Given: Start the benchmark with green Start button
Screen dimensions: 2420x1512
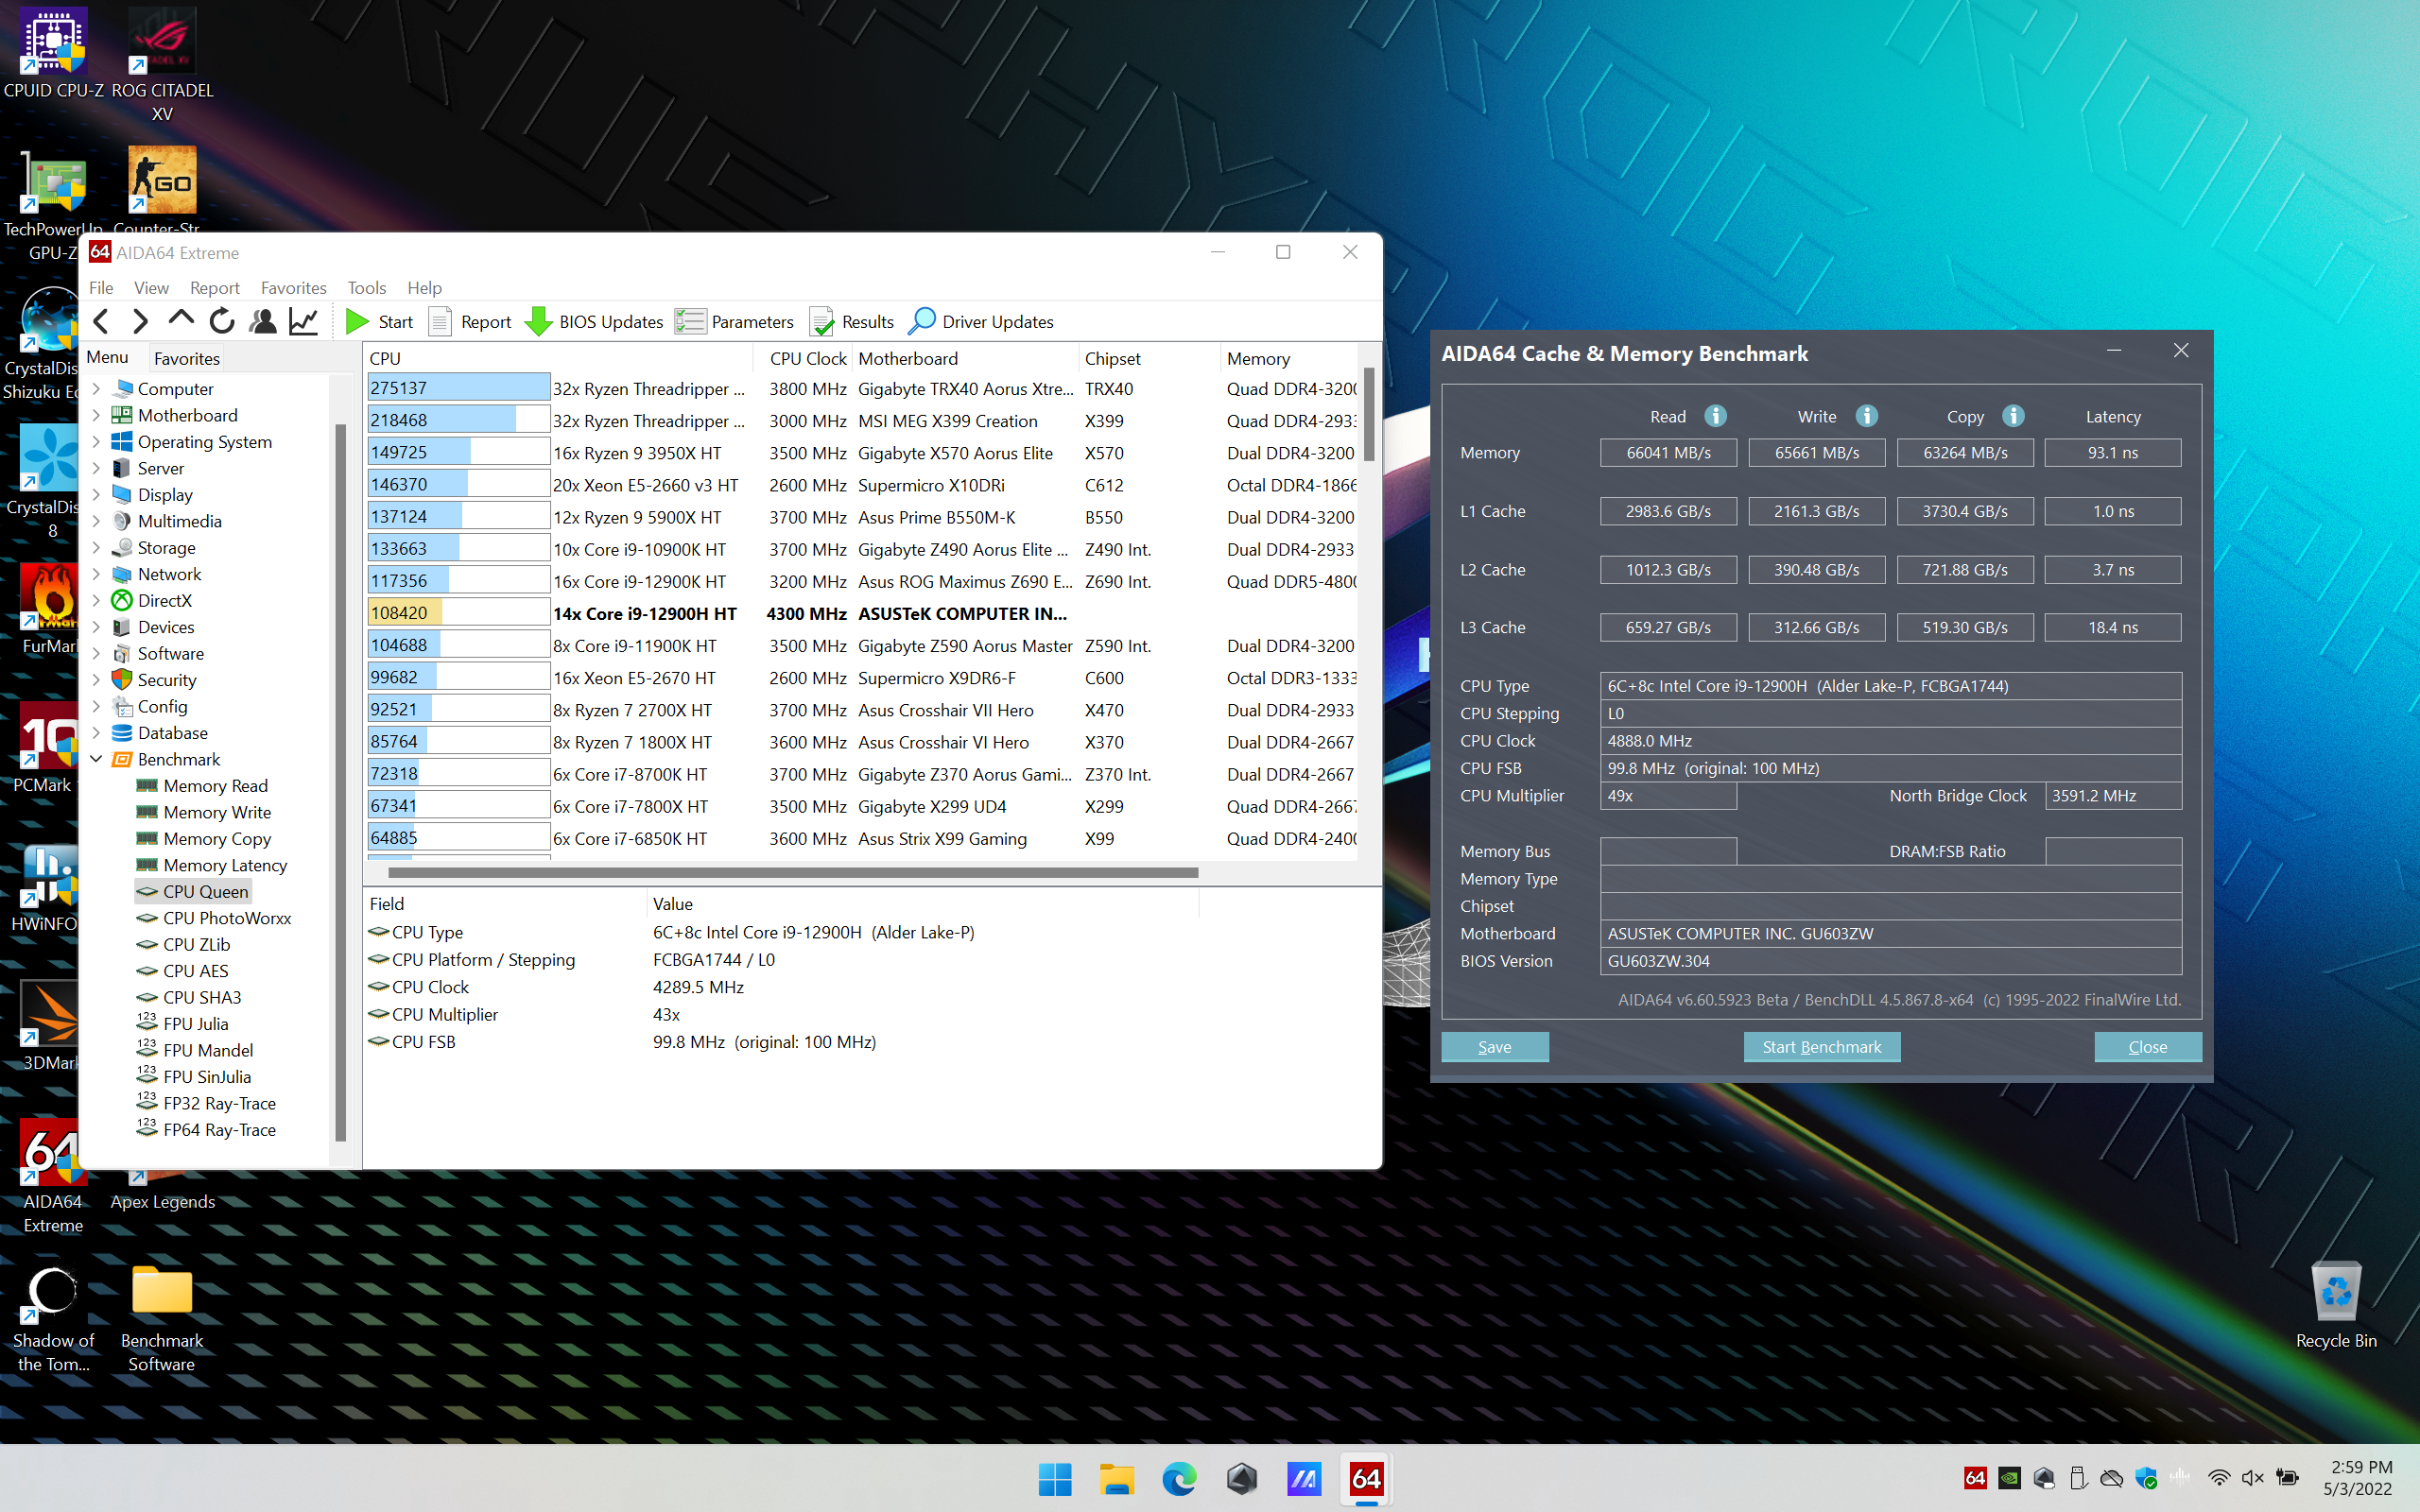Looking at the screenshot, I should (380, 321).
